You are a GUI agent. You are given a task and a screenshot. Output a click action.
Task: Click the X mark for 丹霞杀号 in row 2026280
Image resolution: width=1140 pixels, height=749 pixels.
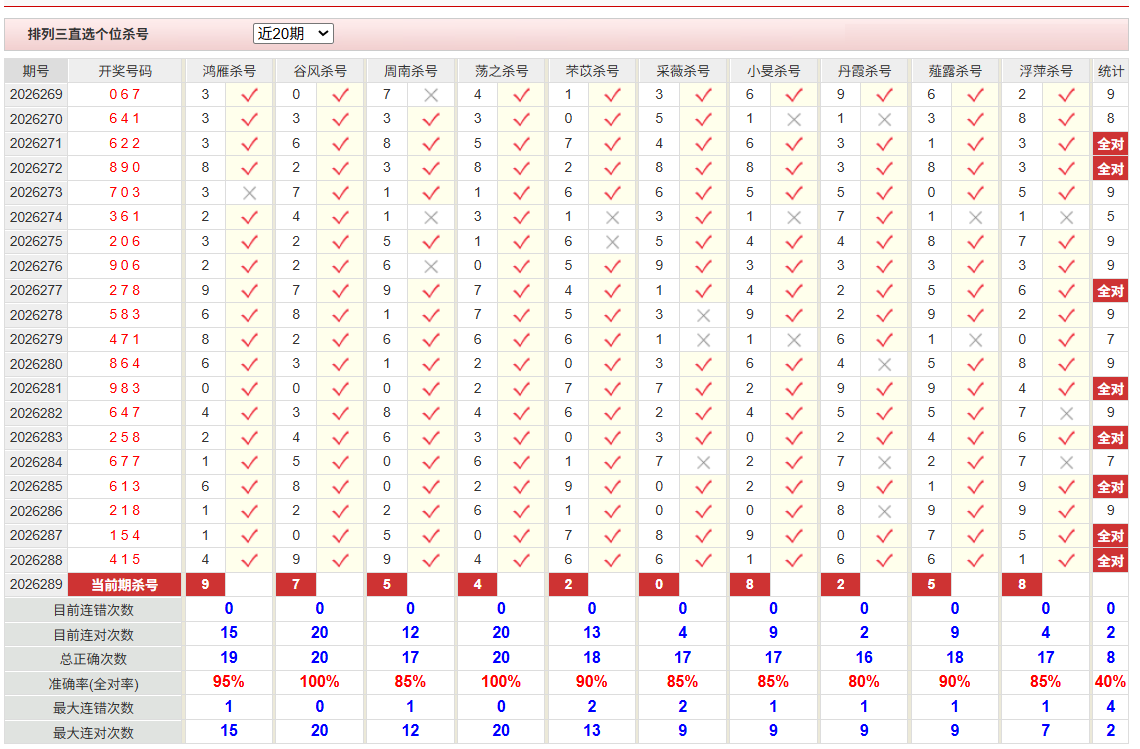click(x=885, y=364)
